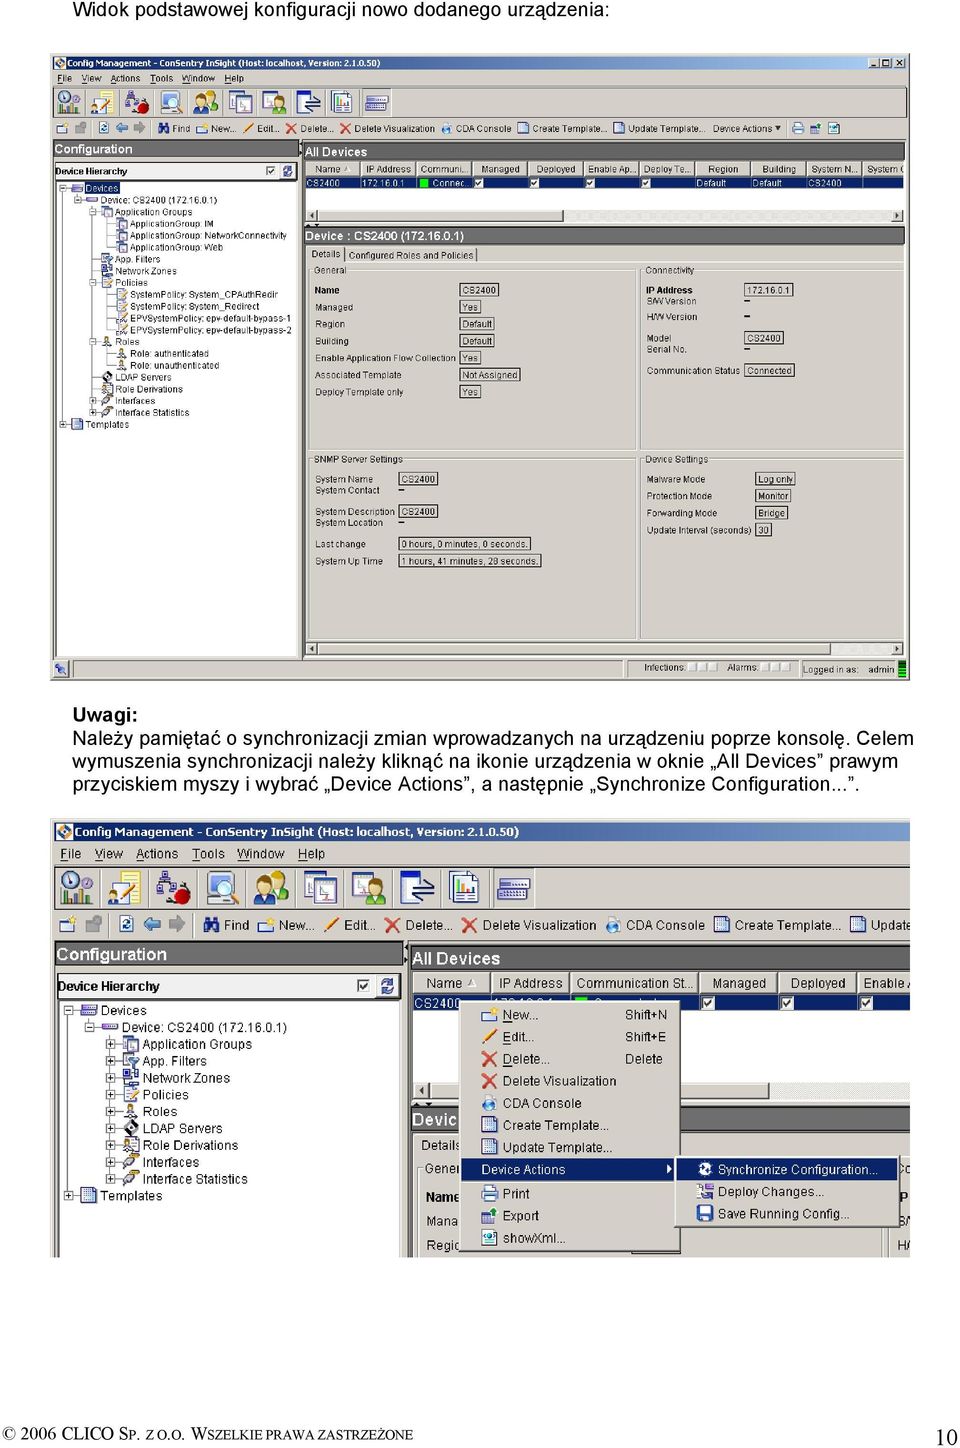
Task: Expand the Policies node in the bottom screenshot's tree
Action: pyautogui.click(x=111, y=1095)
